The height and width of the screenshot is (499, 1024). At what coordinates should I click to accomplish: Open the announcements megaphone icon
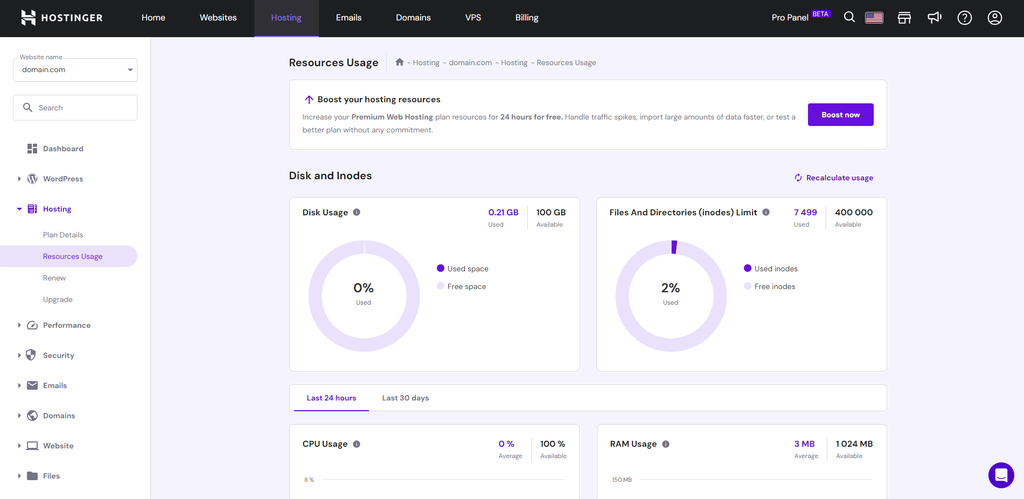(x=935, y=18)
